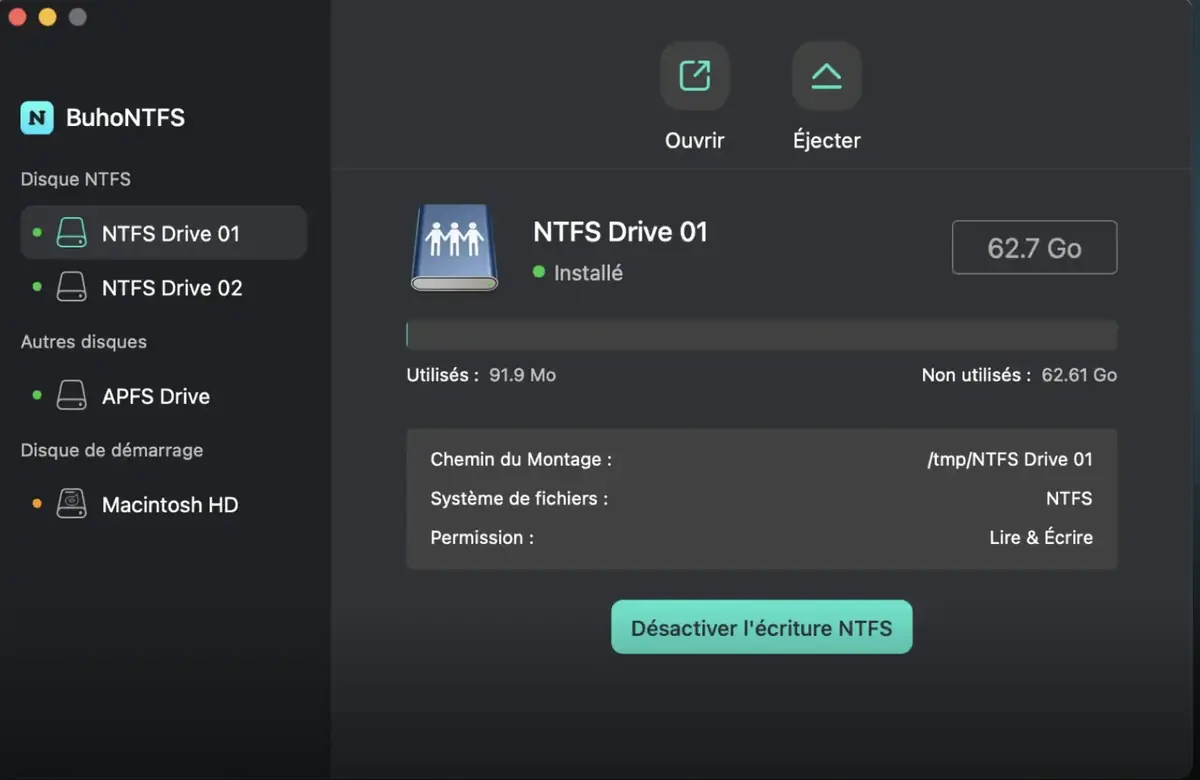Click the BuhoNTFS logo icon
The height and width of the screenshot is (780, 1200).
click(x=37, y=117)
